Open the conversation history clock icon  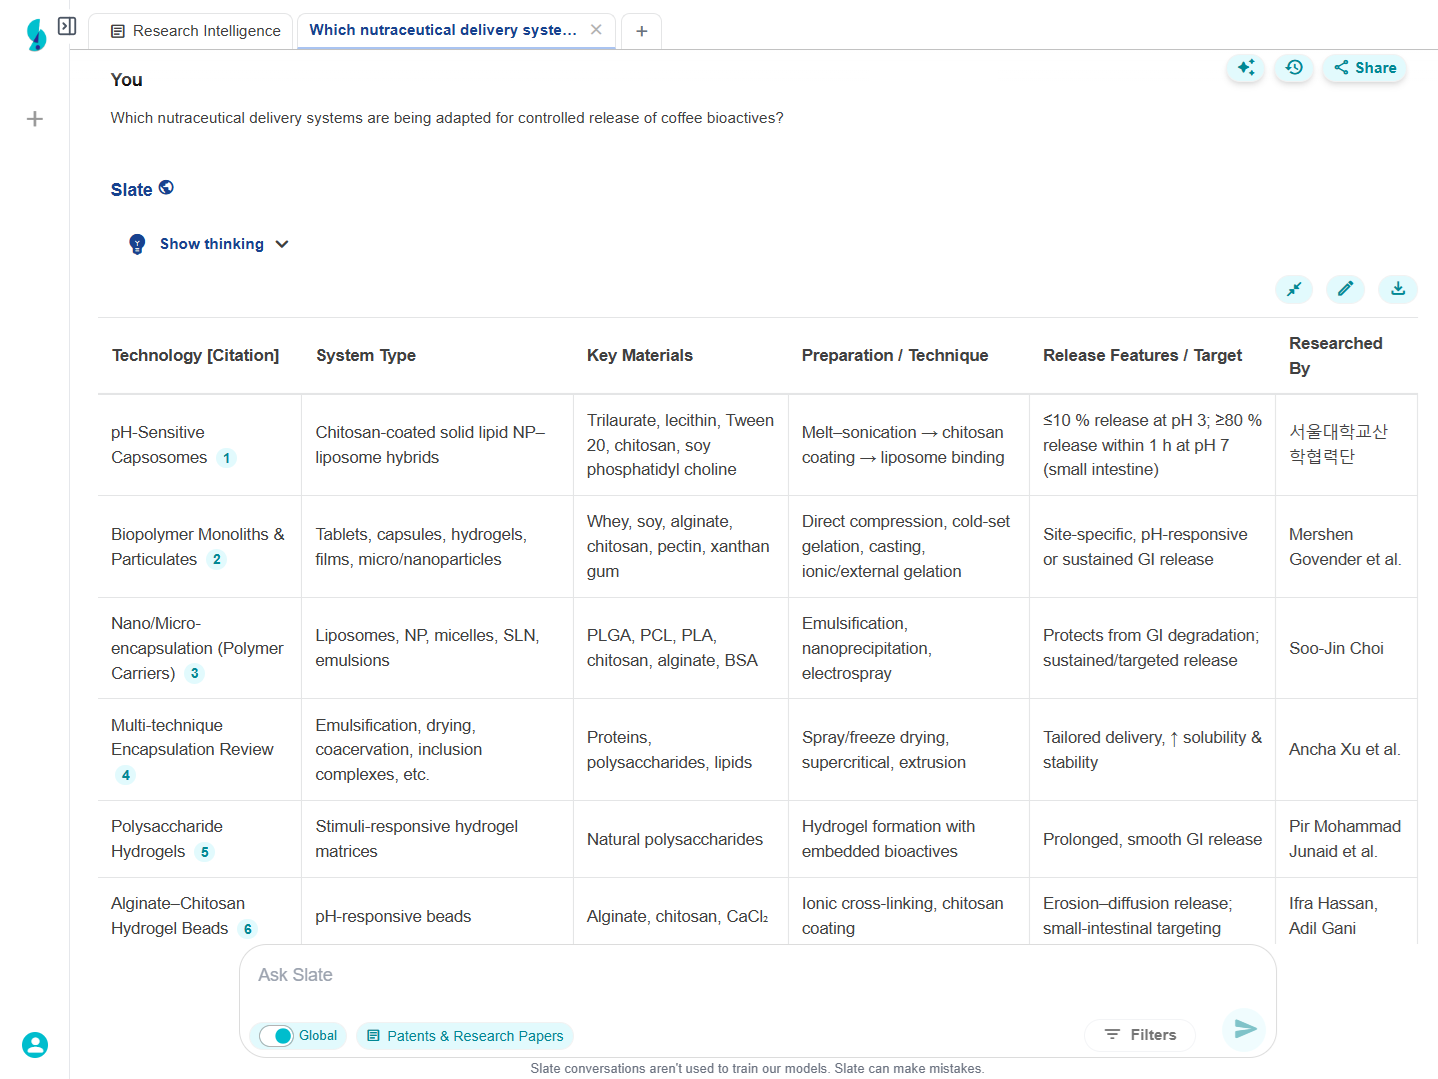tap(1294, 68)
